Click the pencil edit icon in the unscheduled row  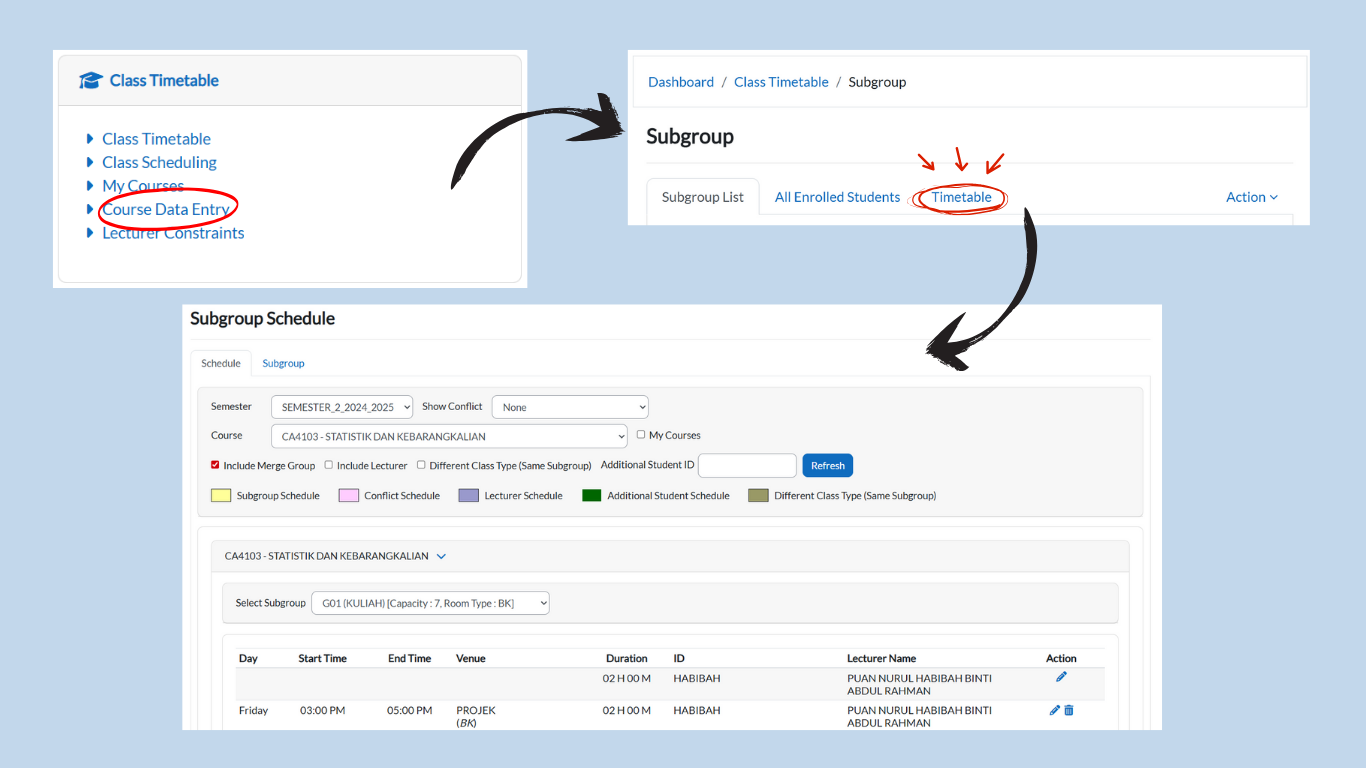pyautogui.click(x=1061, y=677)
